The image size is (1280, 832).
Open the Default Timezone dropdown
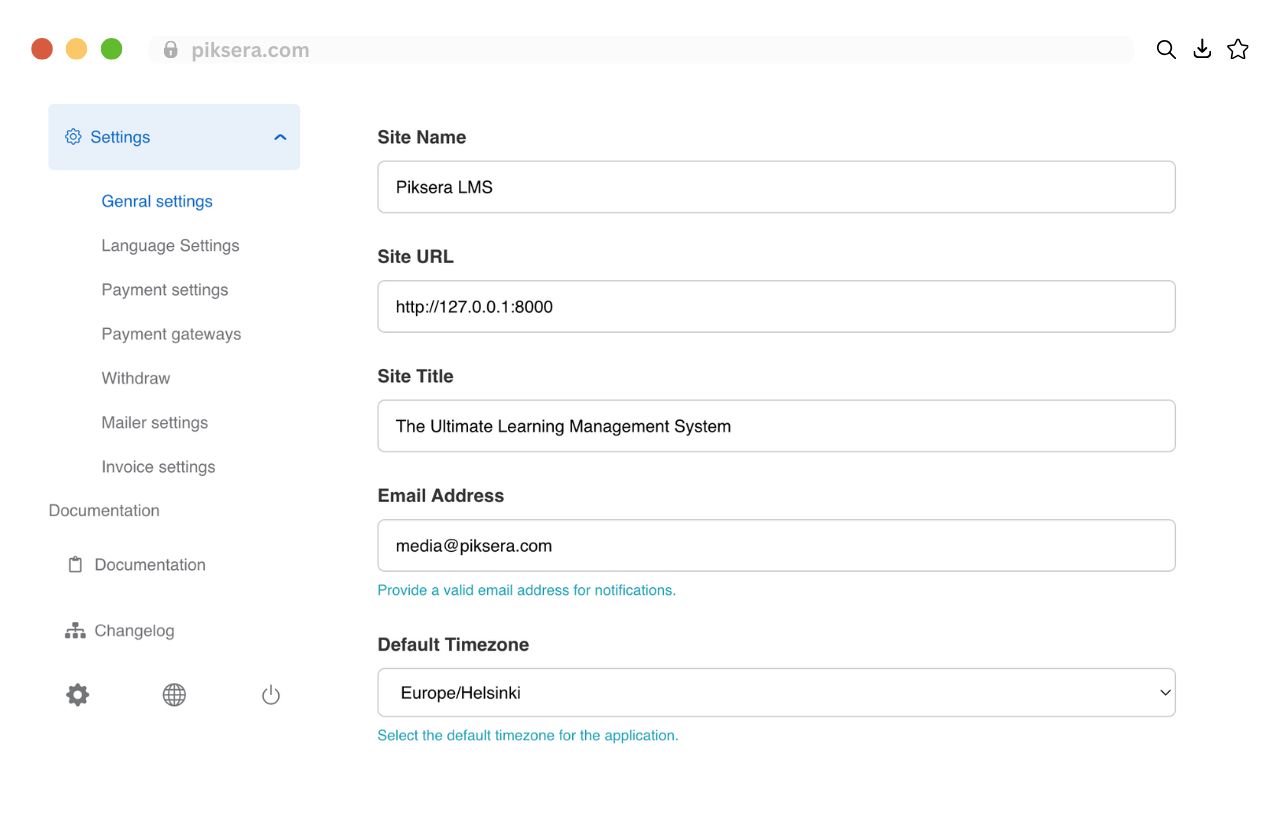click(x=776, y=693)
